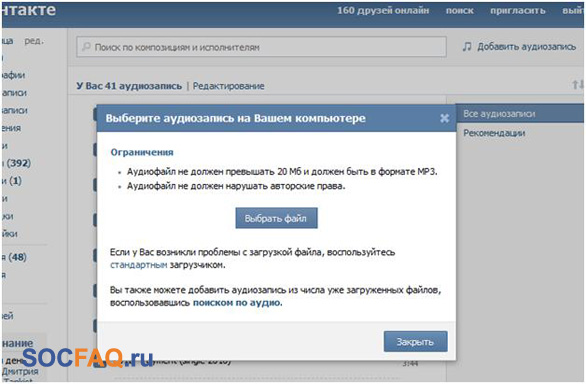
Task: Open the sidebar item showing (48)
Action: (14, 257)
